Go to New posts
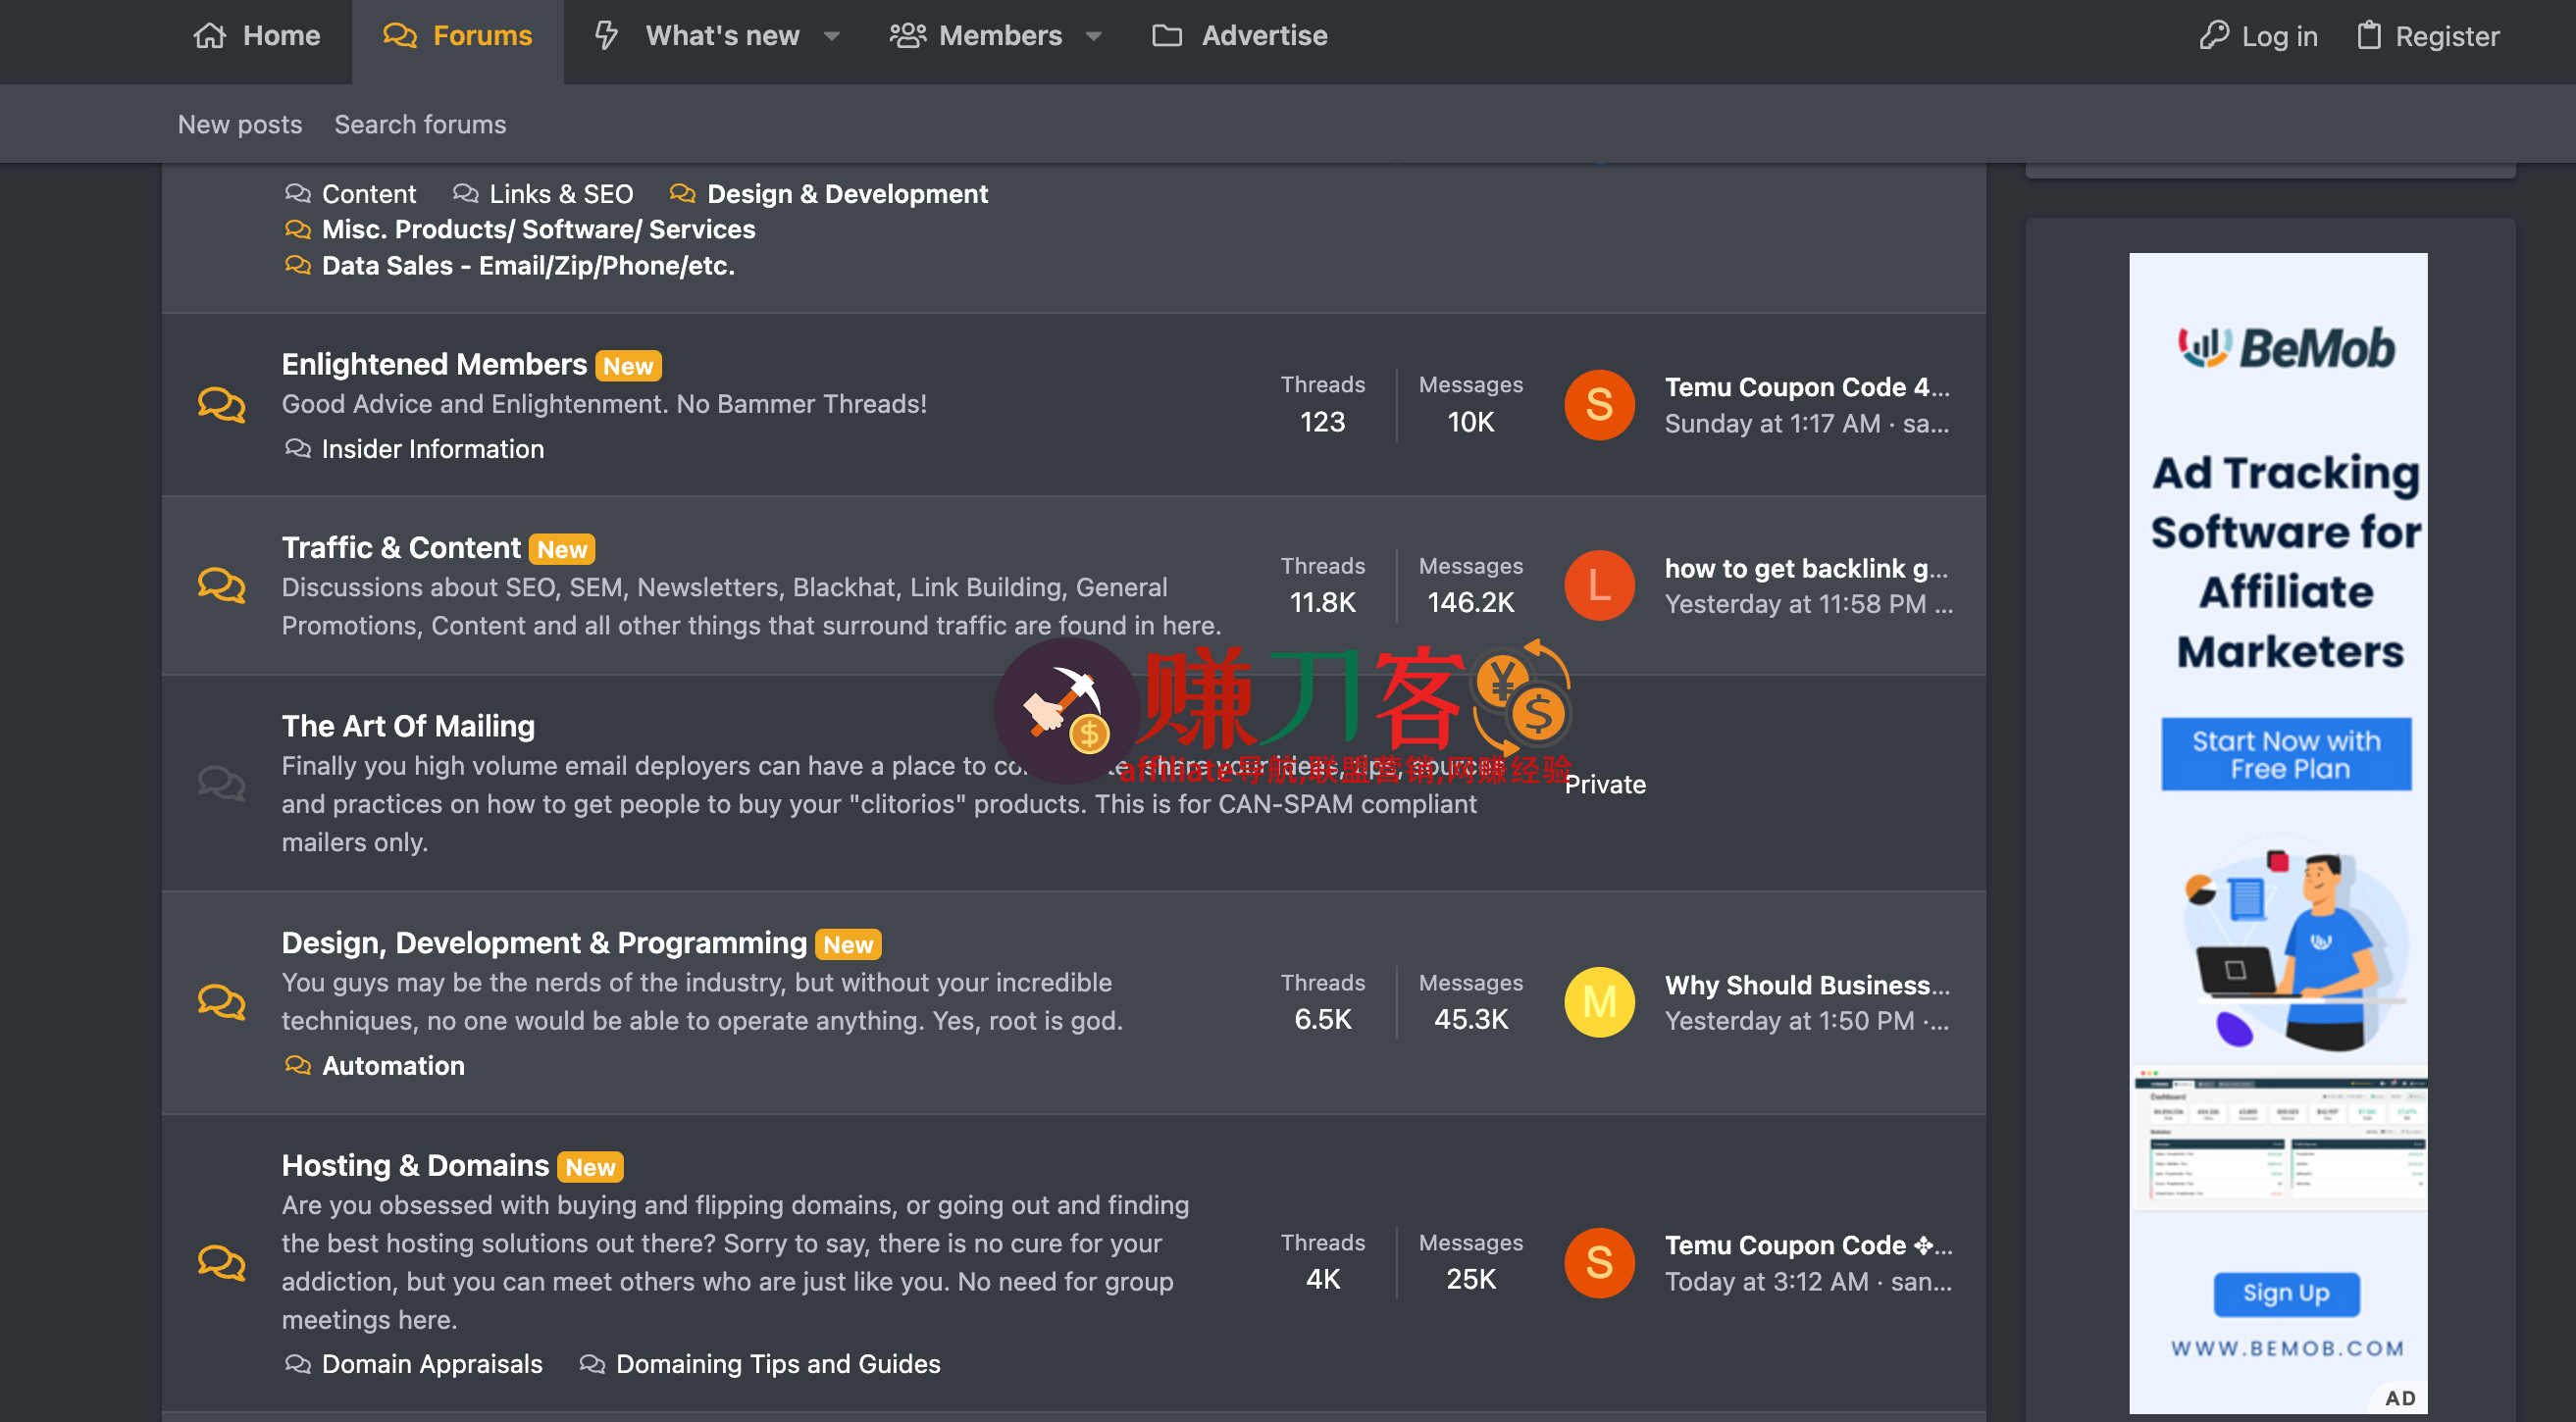Screen dimensions: 2576x1422 (240, 124)
